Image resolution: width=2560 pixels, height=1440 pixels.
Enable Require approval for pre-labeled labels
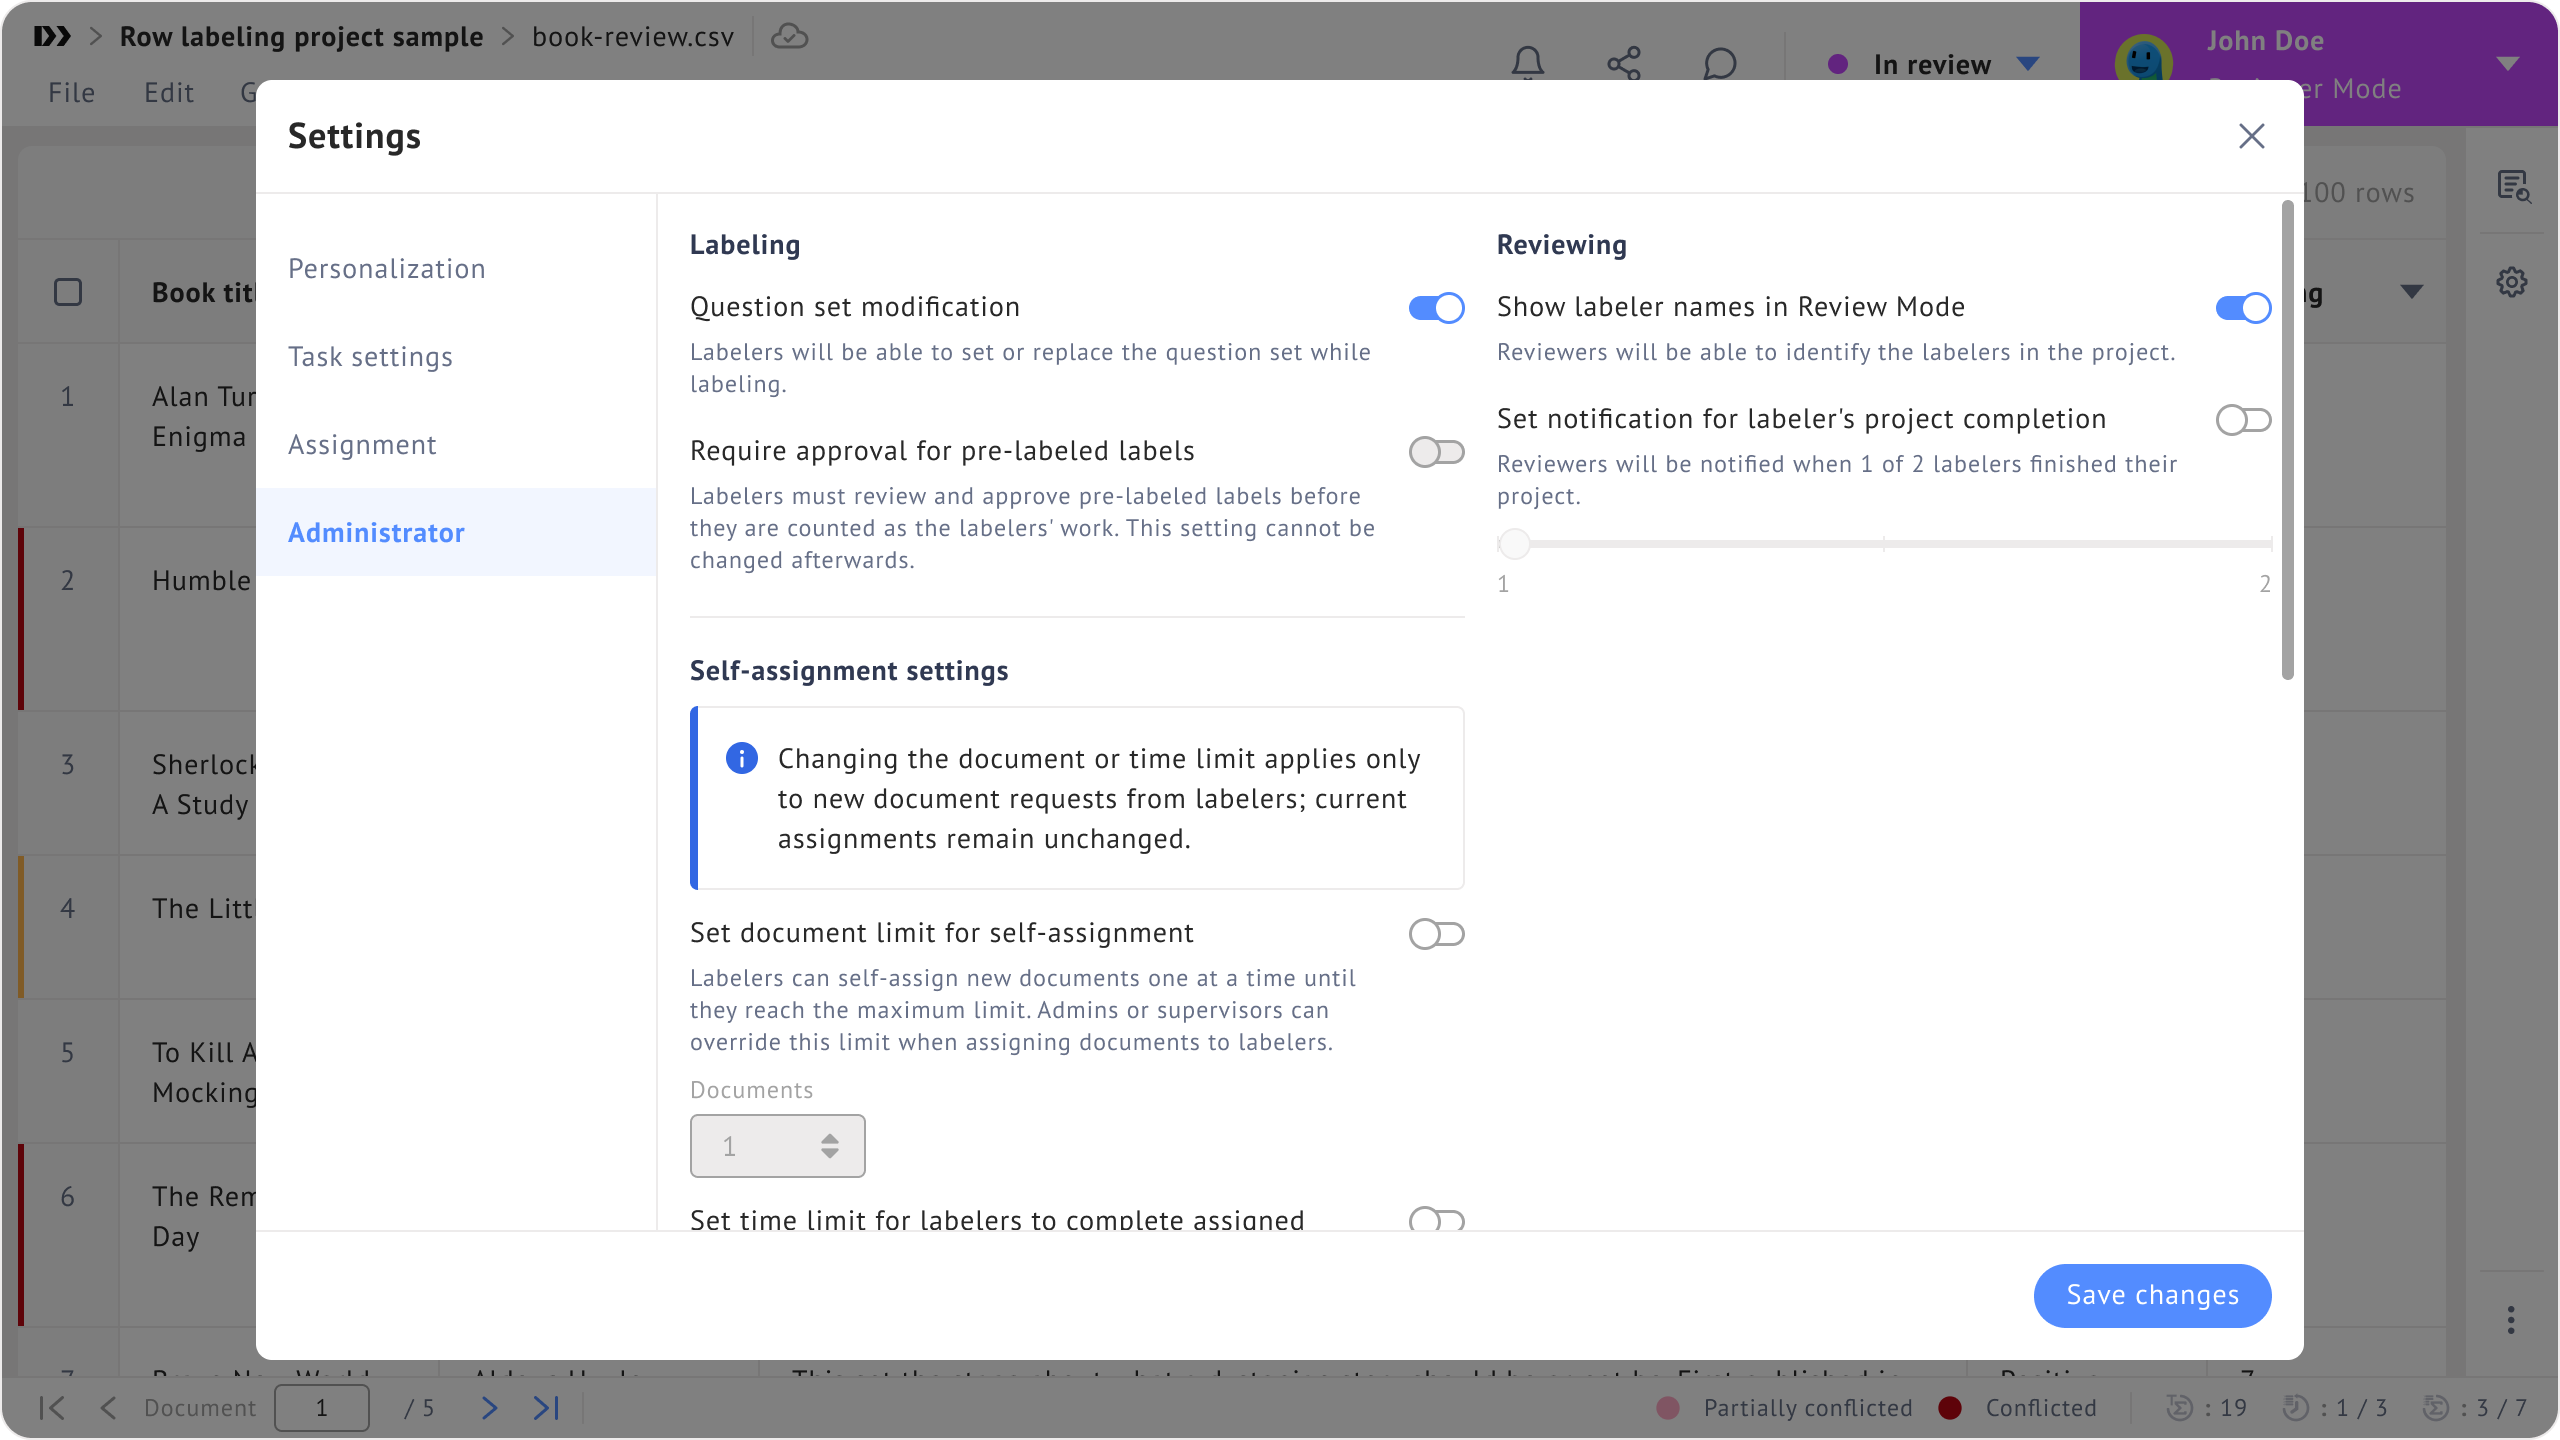click(x=1436, y=452)
